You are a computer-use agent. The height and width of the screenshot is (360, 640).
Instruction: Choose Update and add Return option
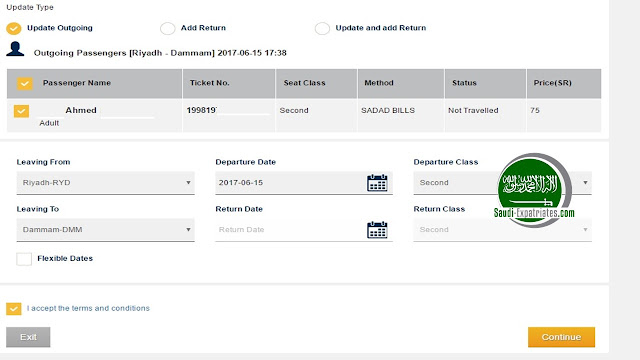tap(322, 28)
